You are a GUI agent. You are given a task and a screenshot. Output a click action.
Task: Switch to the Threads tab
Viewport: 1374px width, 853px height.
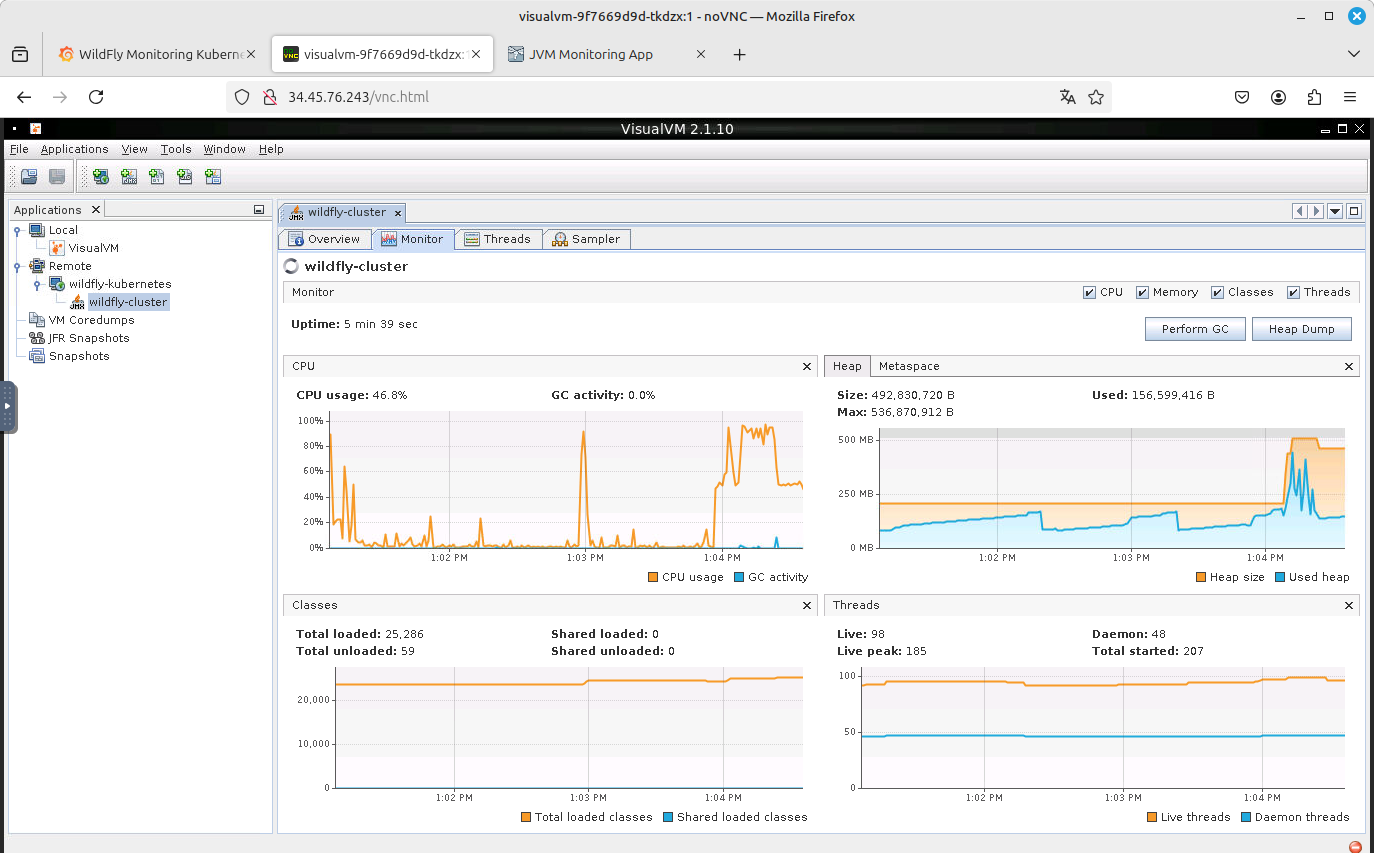tap(497, 239)
